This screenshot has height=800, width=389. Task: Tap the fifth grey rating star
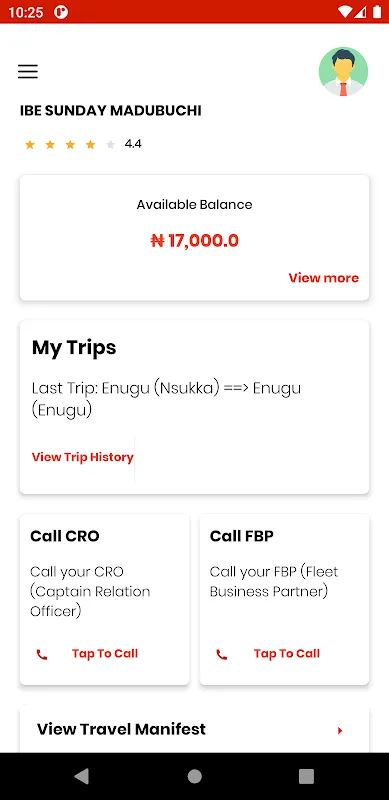pos(110,145)
